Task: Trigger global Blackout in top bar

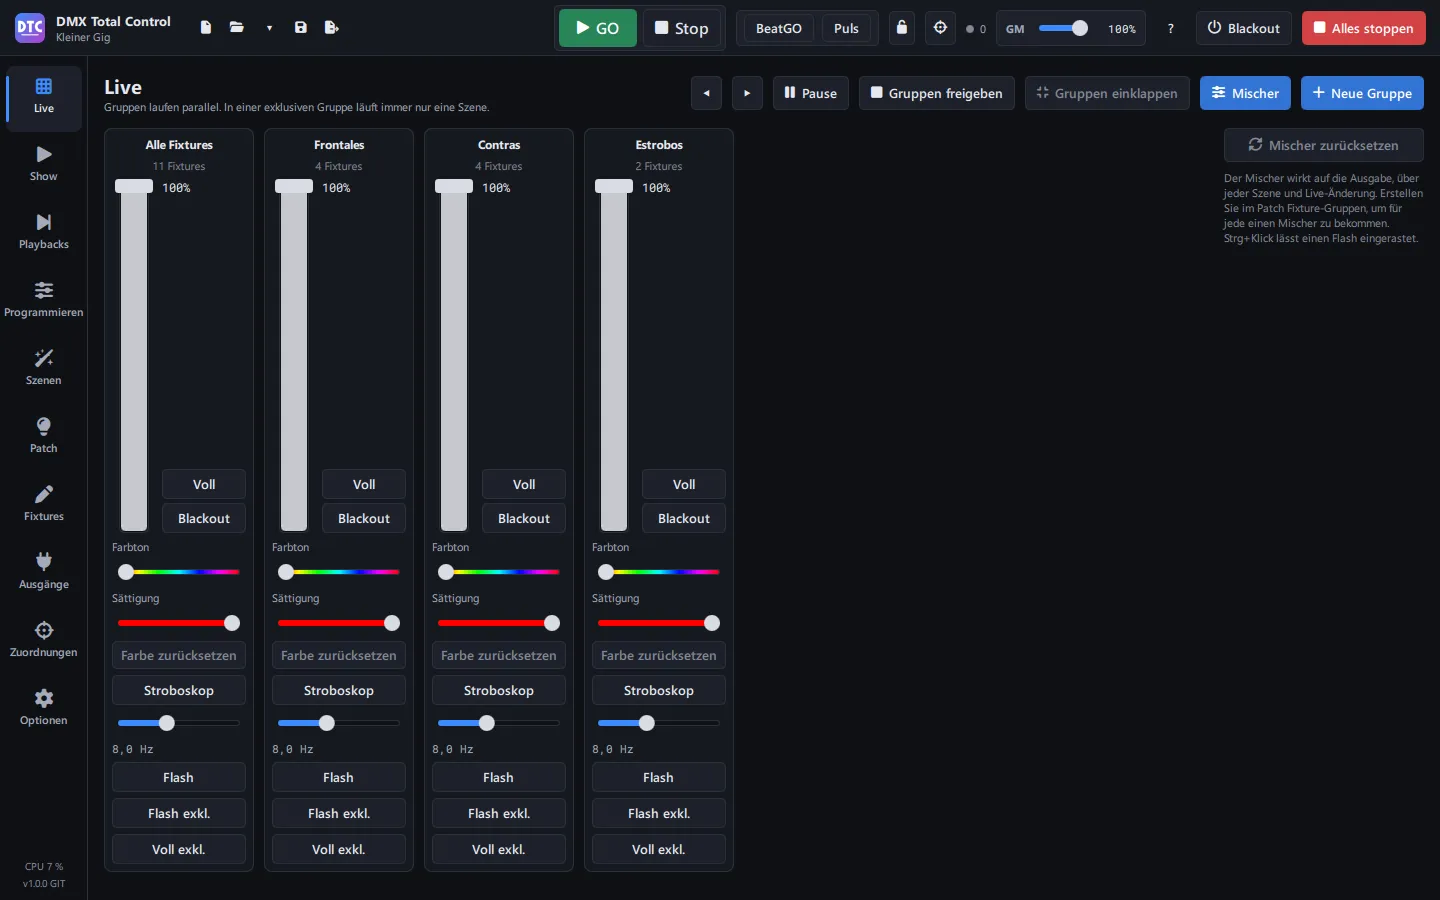Action: (1244, 28)
